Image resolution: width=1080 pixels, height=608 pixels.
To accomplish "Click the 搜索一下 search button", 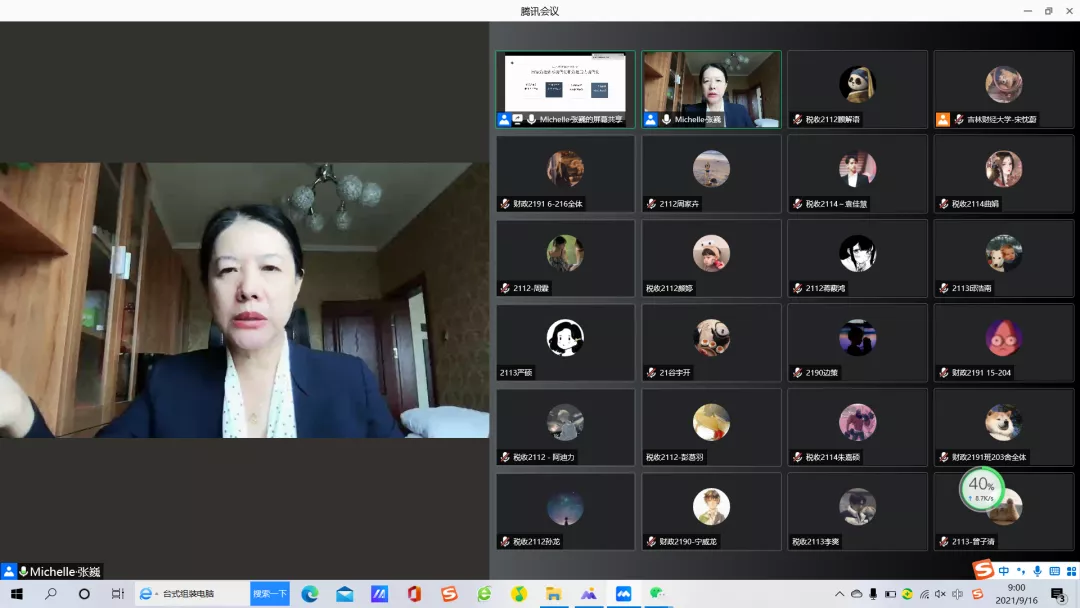I will [x=269, y=594].
